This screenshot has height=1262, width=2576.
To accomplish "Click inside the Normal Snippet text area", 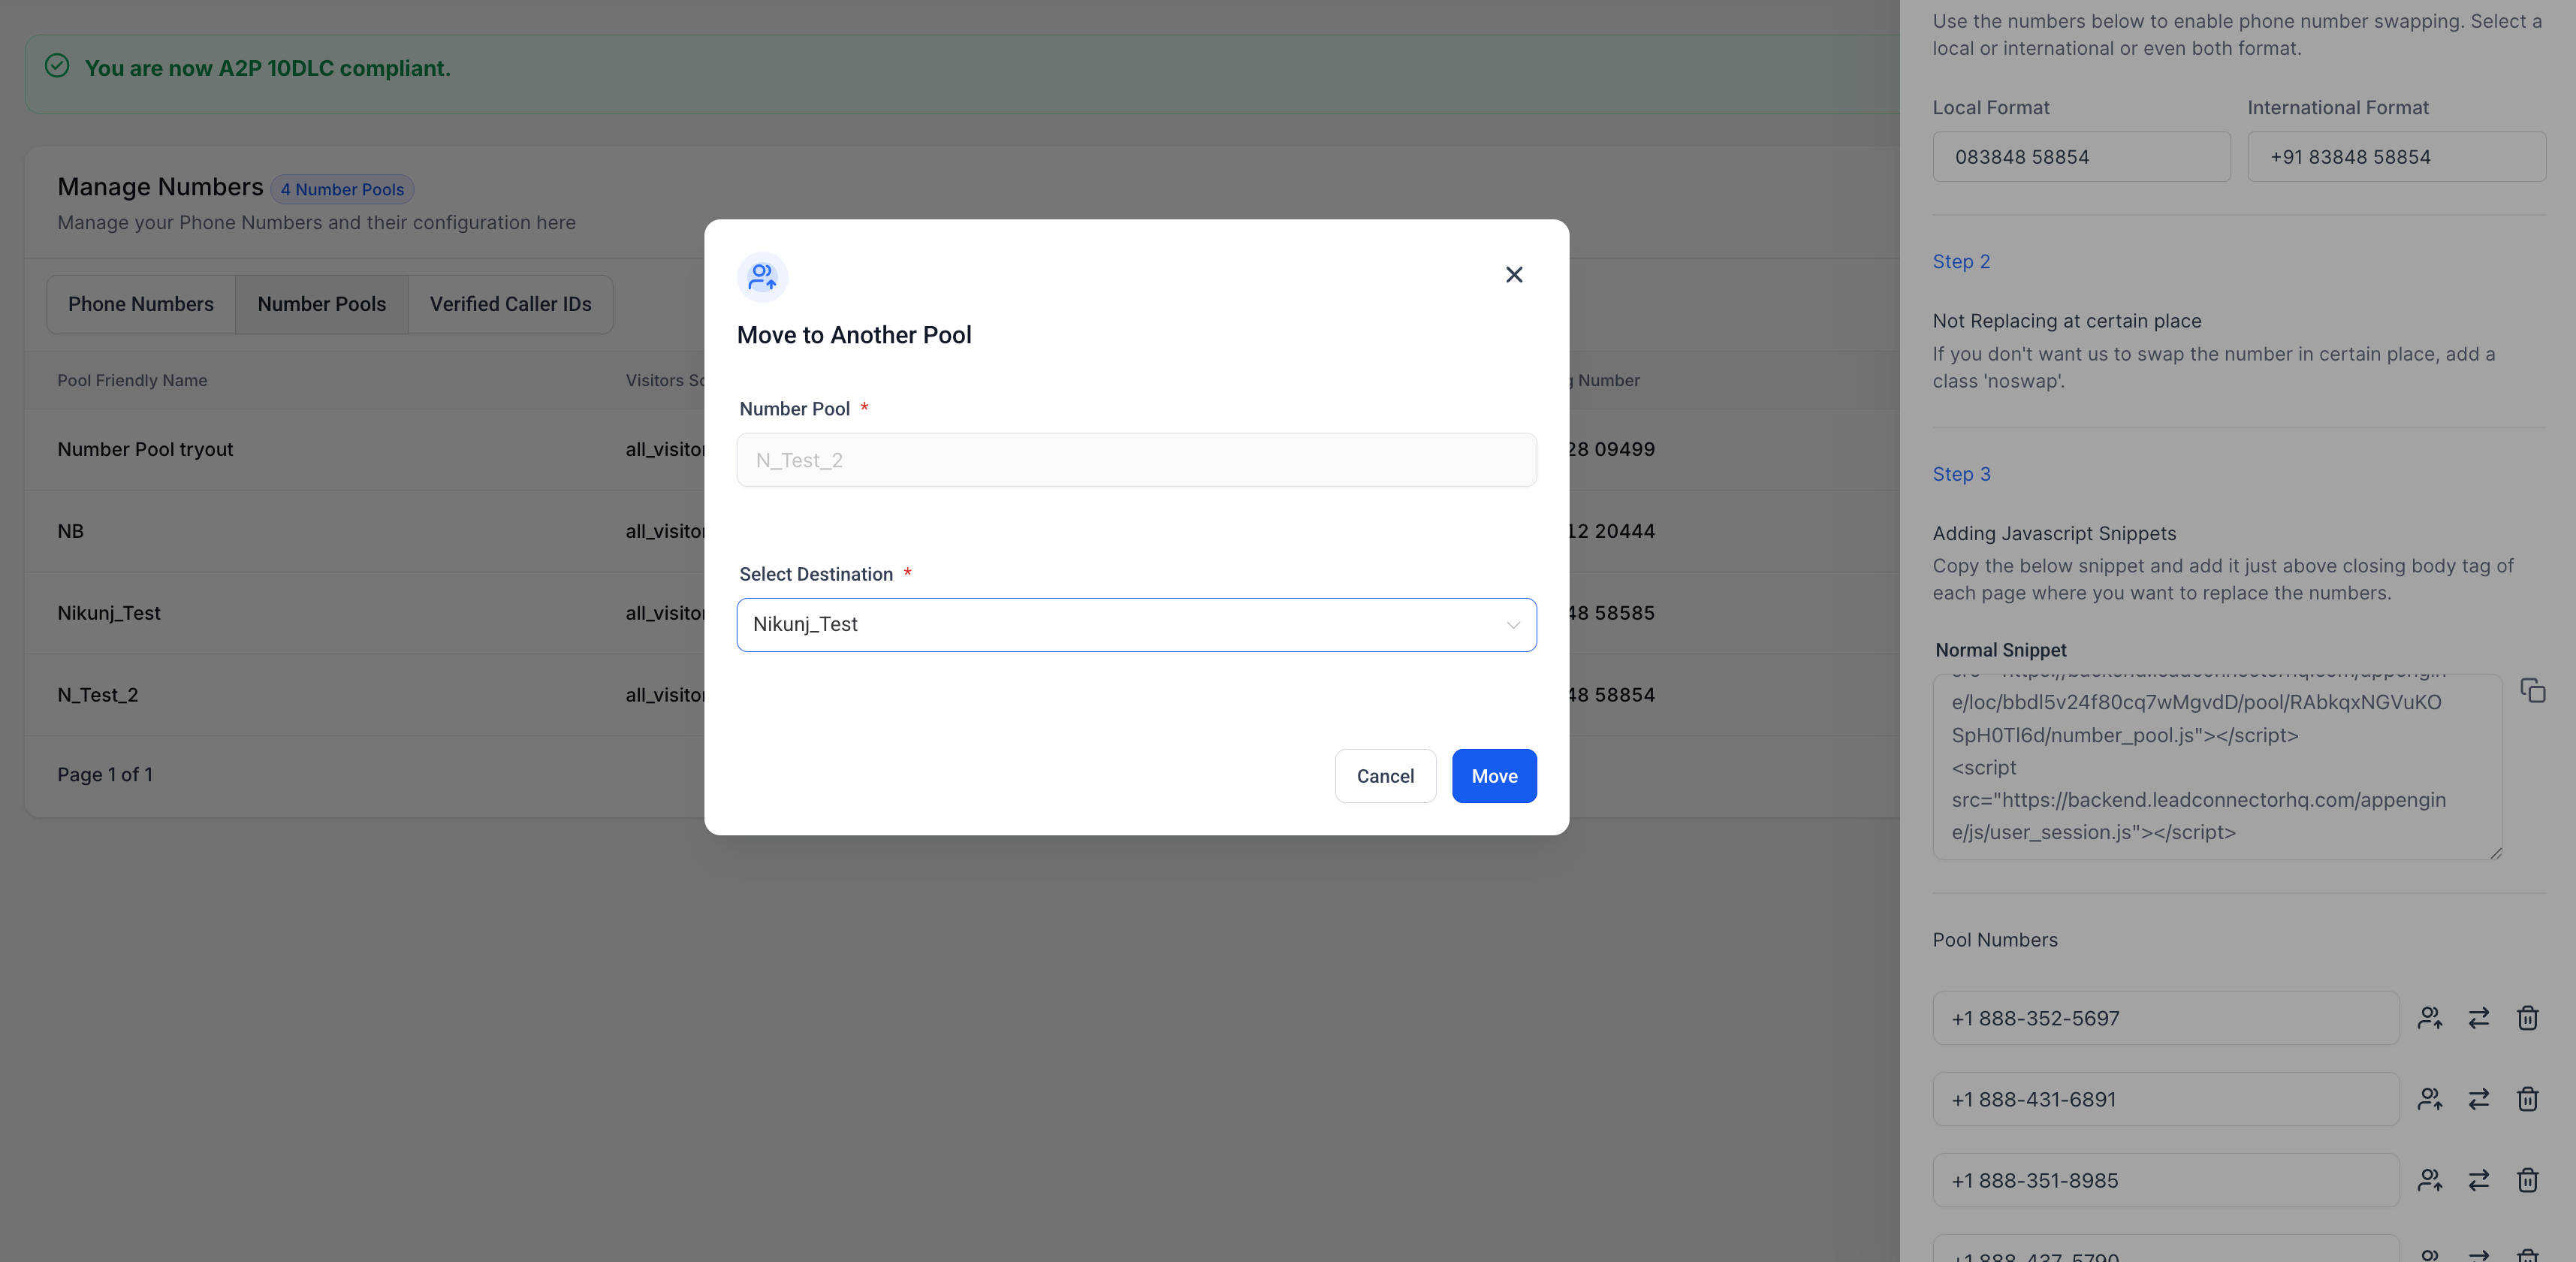I will (x=2217, y=767).
